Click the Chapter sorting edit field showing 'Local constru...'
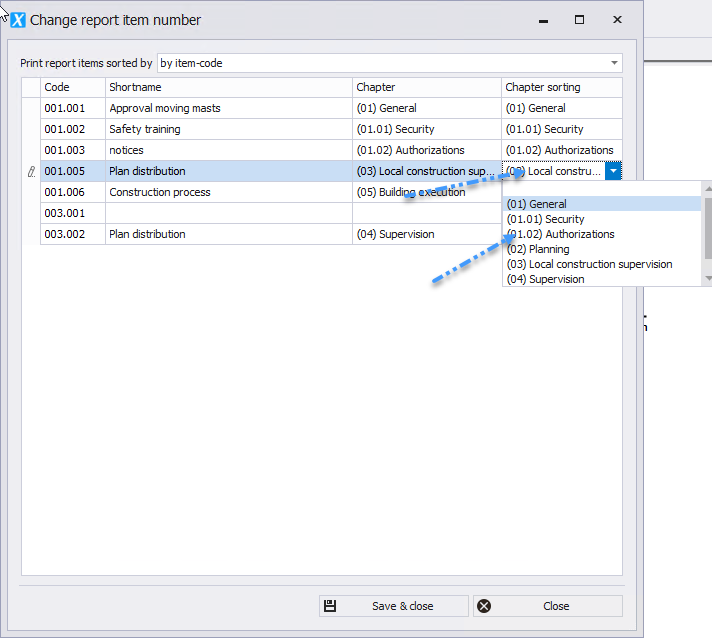Screen dimensions: 712x638 tap(554, 171)
